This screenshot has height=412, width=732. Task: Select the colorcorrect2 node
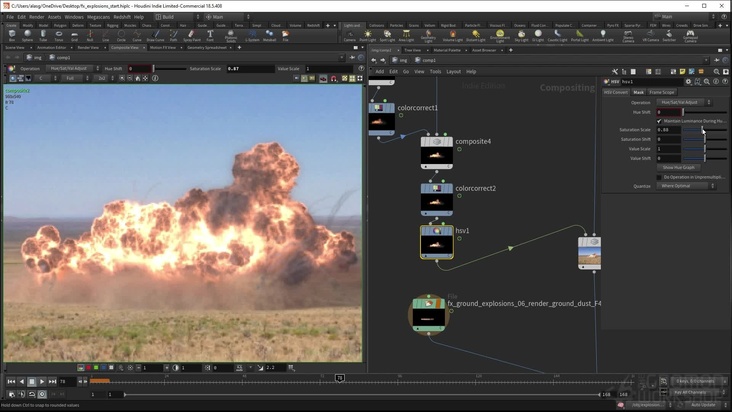tap(436, 200)
